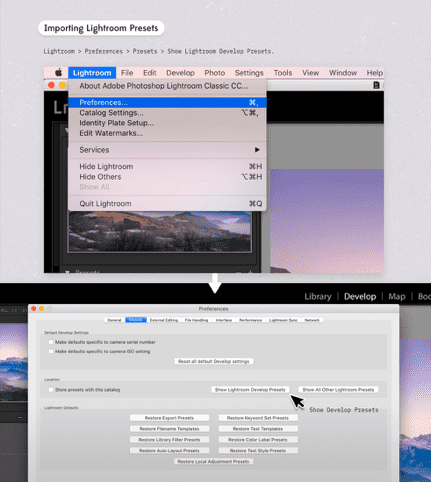Open the Lightroom Sync preferences tab

(283, 320)
